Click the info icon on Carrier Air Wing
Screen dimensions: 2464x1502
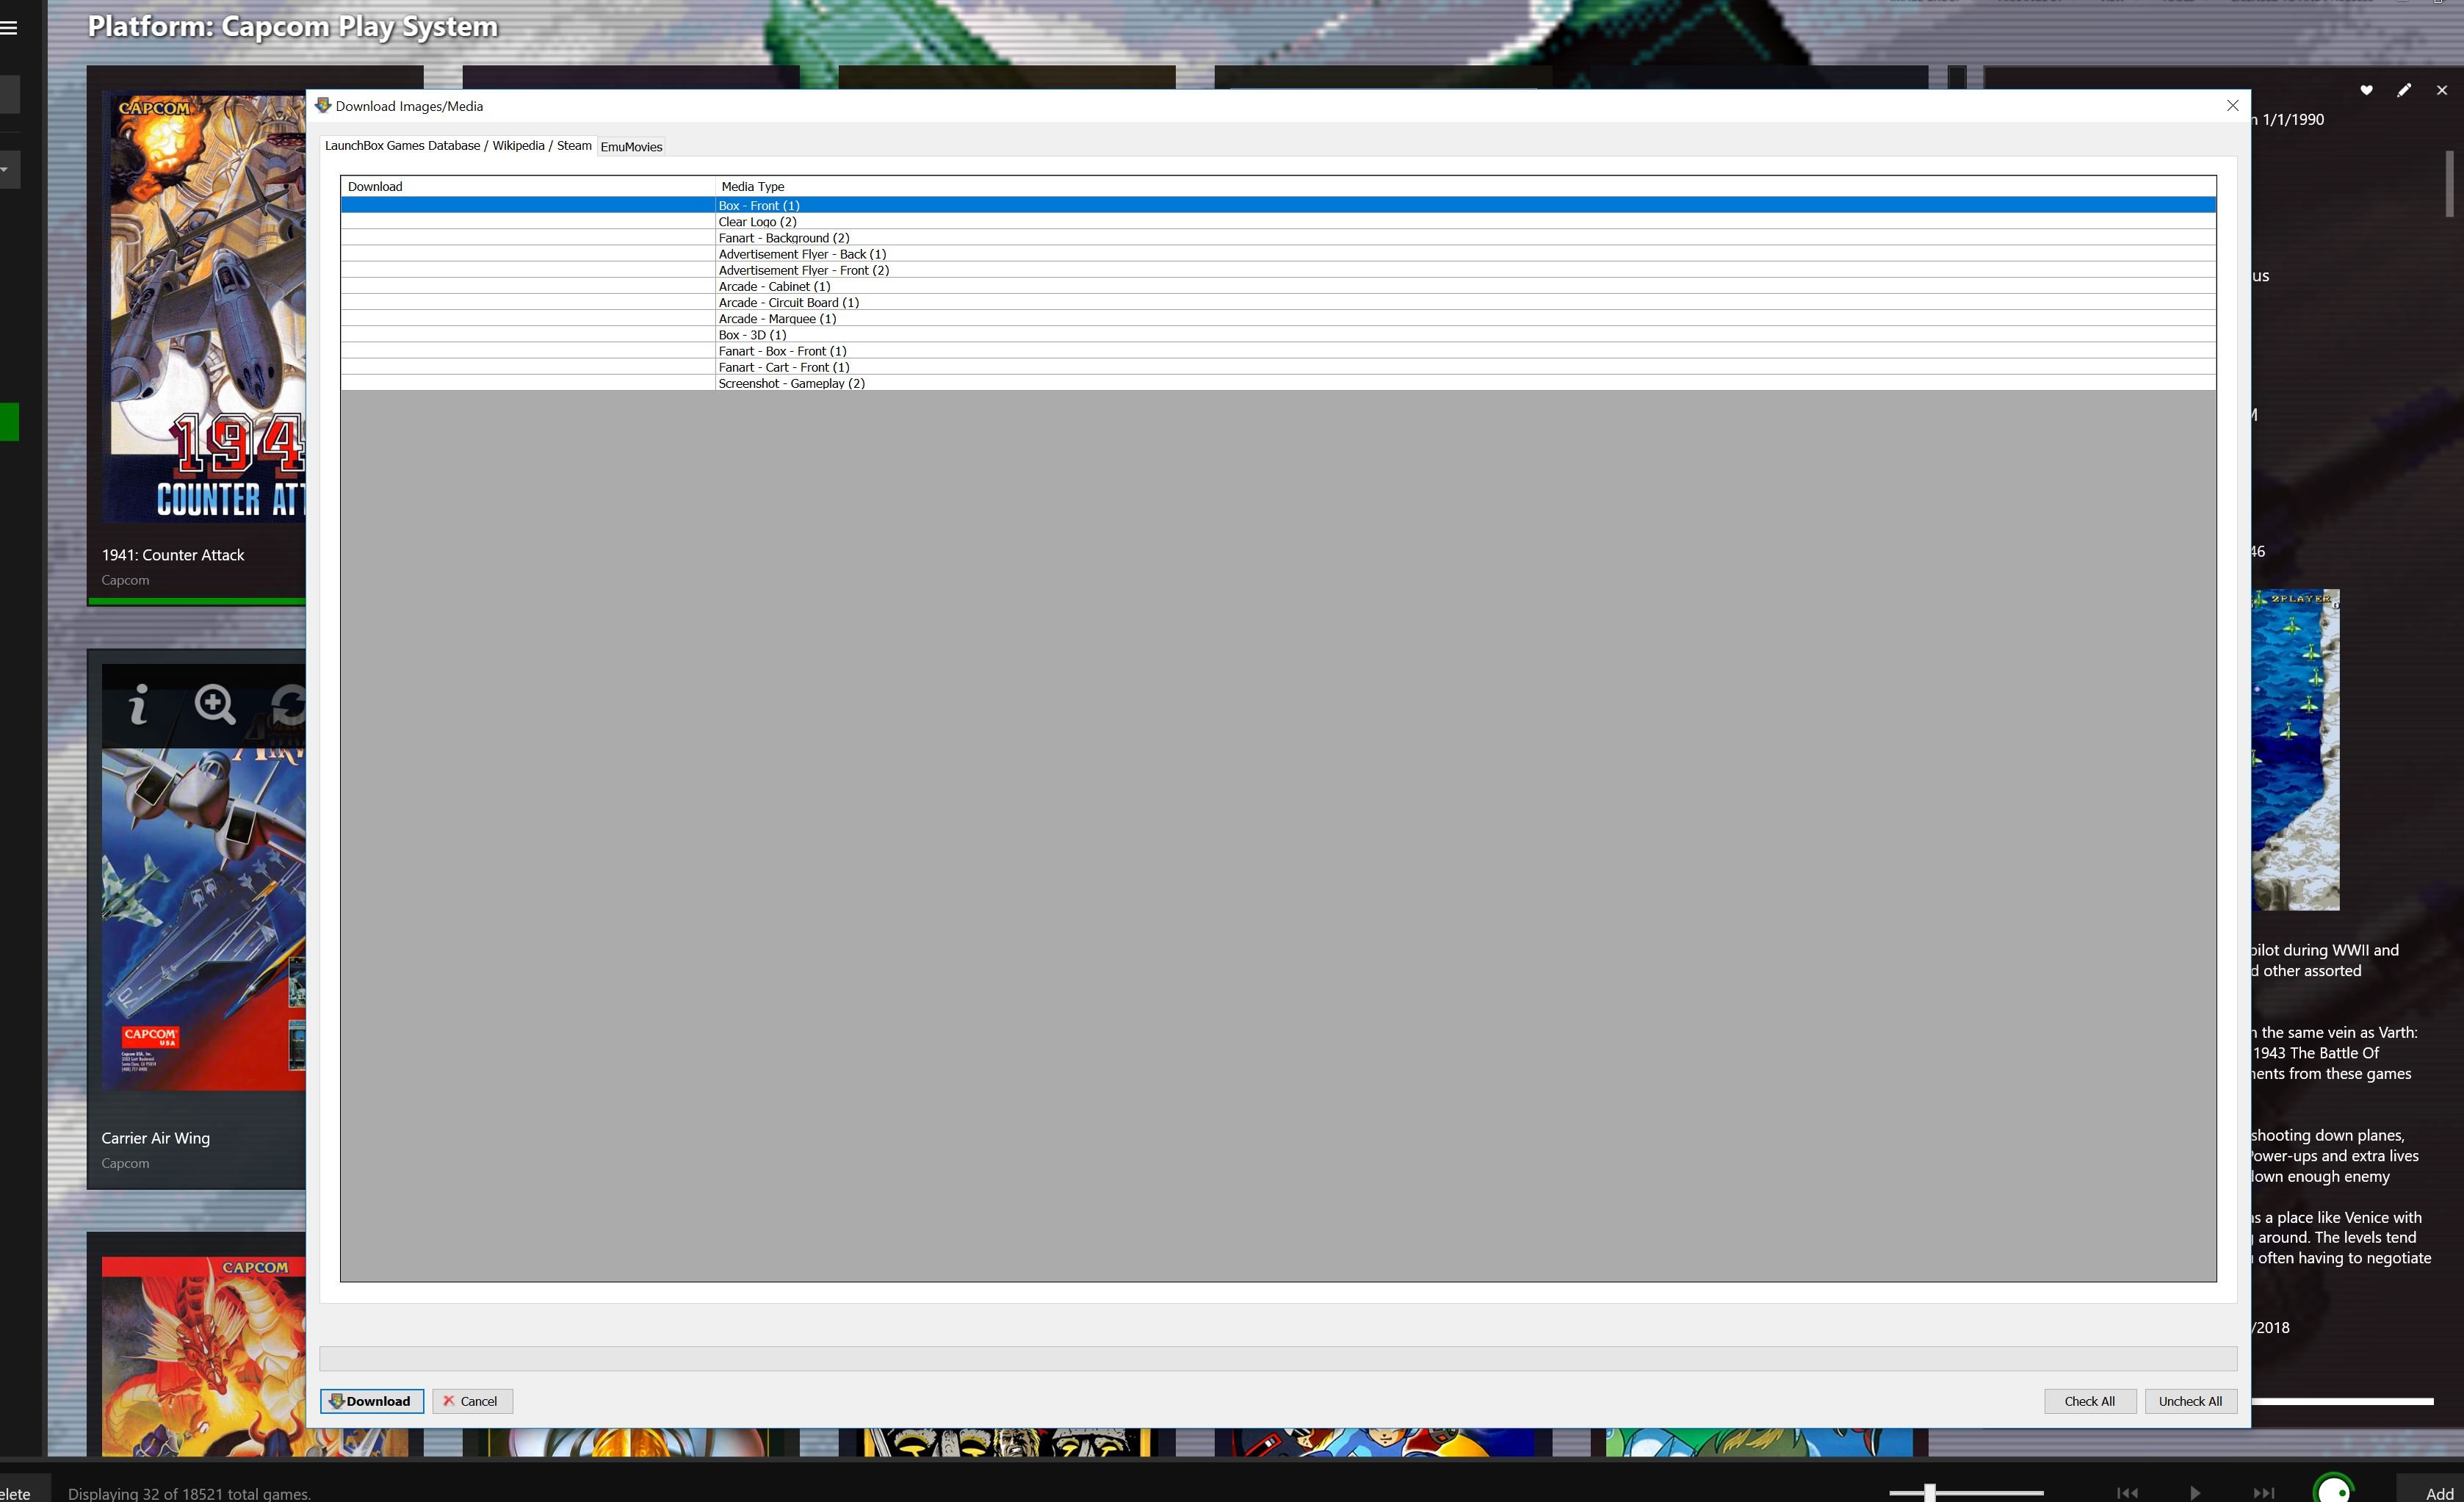139,704
